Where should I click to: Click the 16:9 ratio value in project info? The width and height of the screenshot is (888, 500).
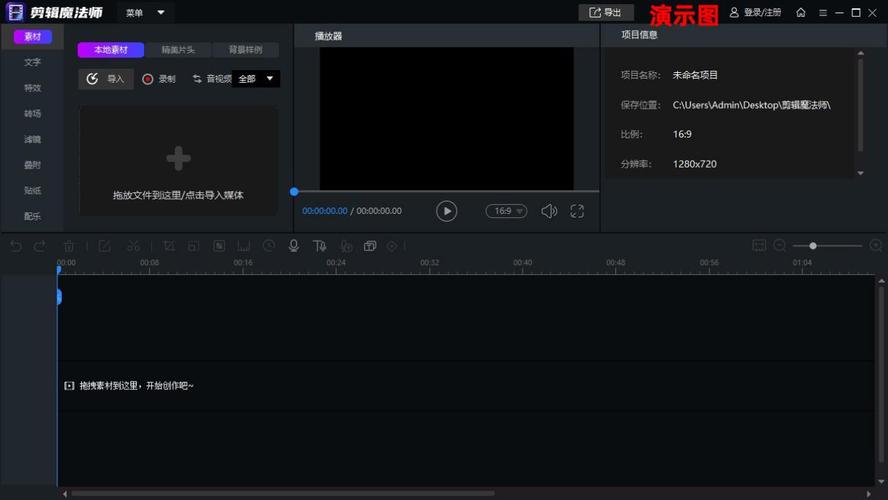coord(682,134)
